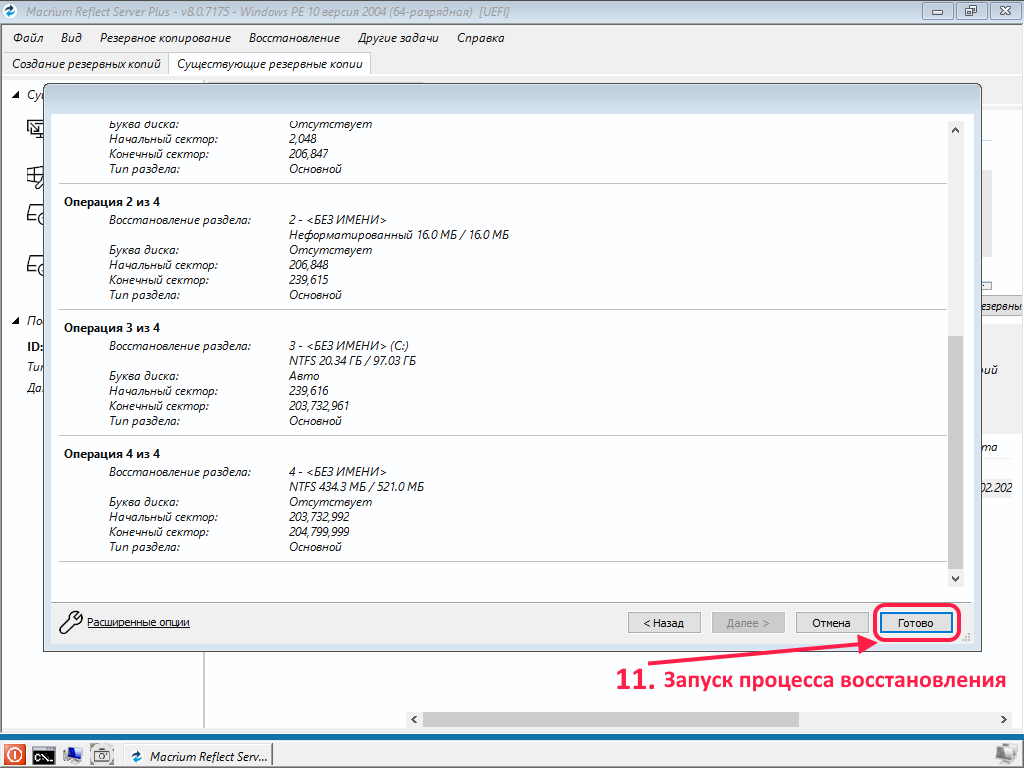Click the Отмена button
This screenshot has width=1024, height=768.
tap(831, 622)
